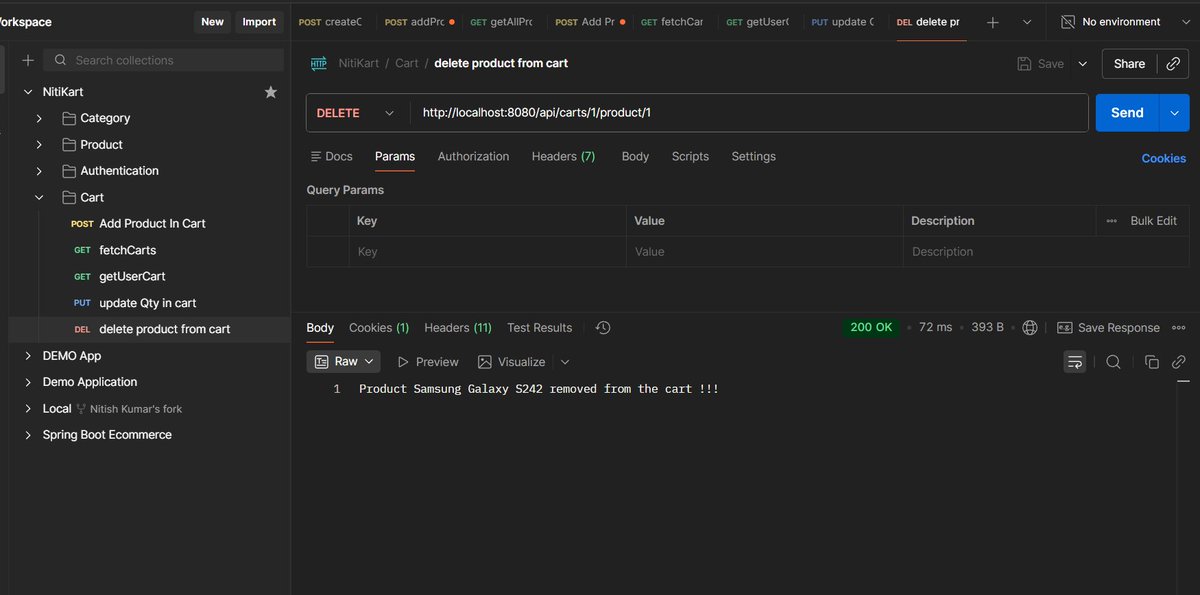Open the request Body tab
1200x595 pixels.
(x=635, y=156)
